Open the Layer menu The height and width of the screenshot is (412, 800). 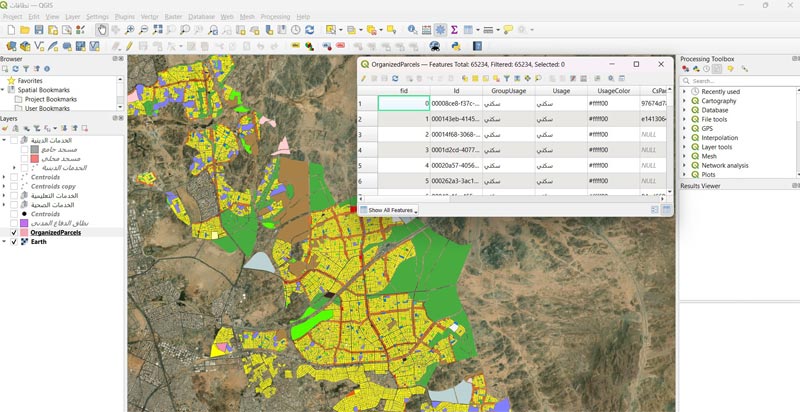click(x=72, y=17)
